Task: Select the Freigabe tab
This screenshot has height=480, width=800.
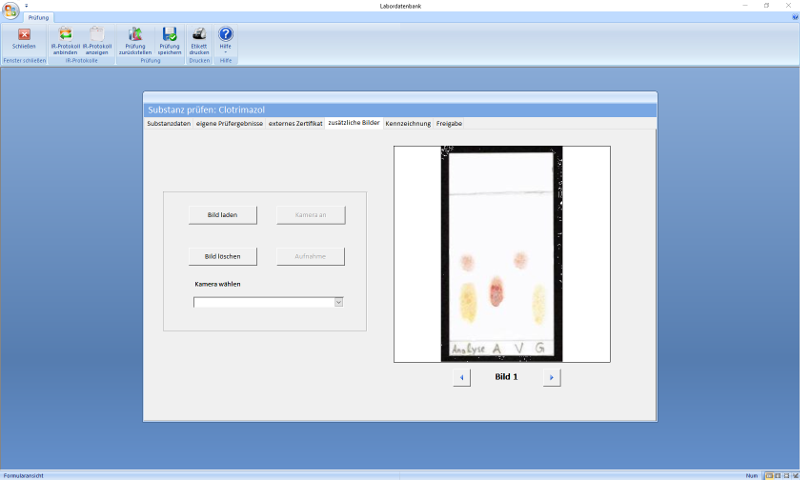Action: 449,123
